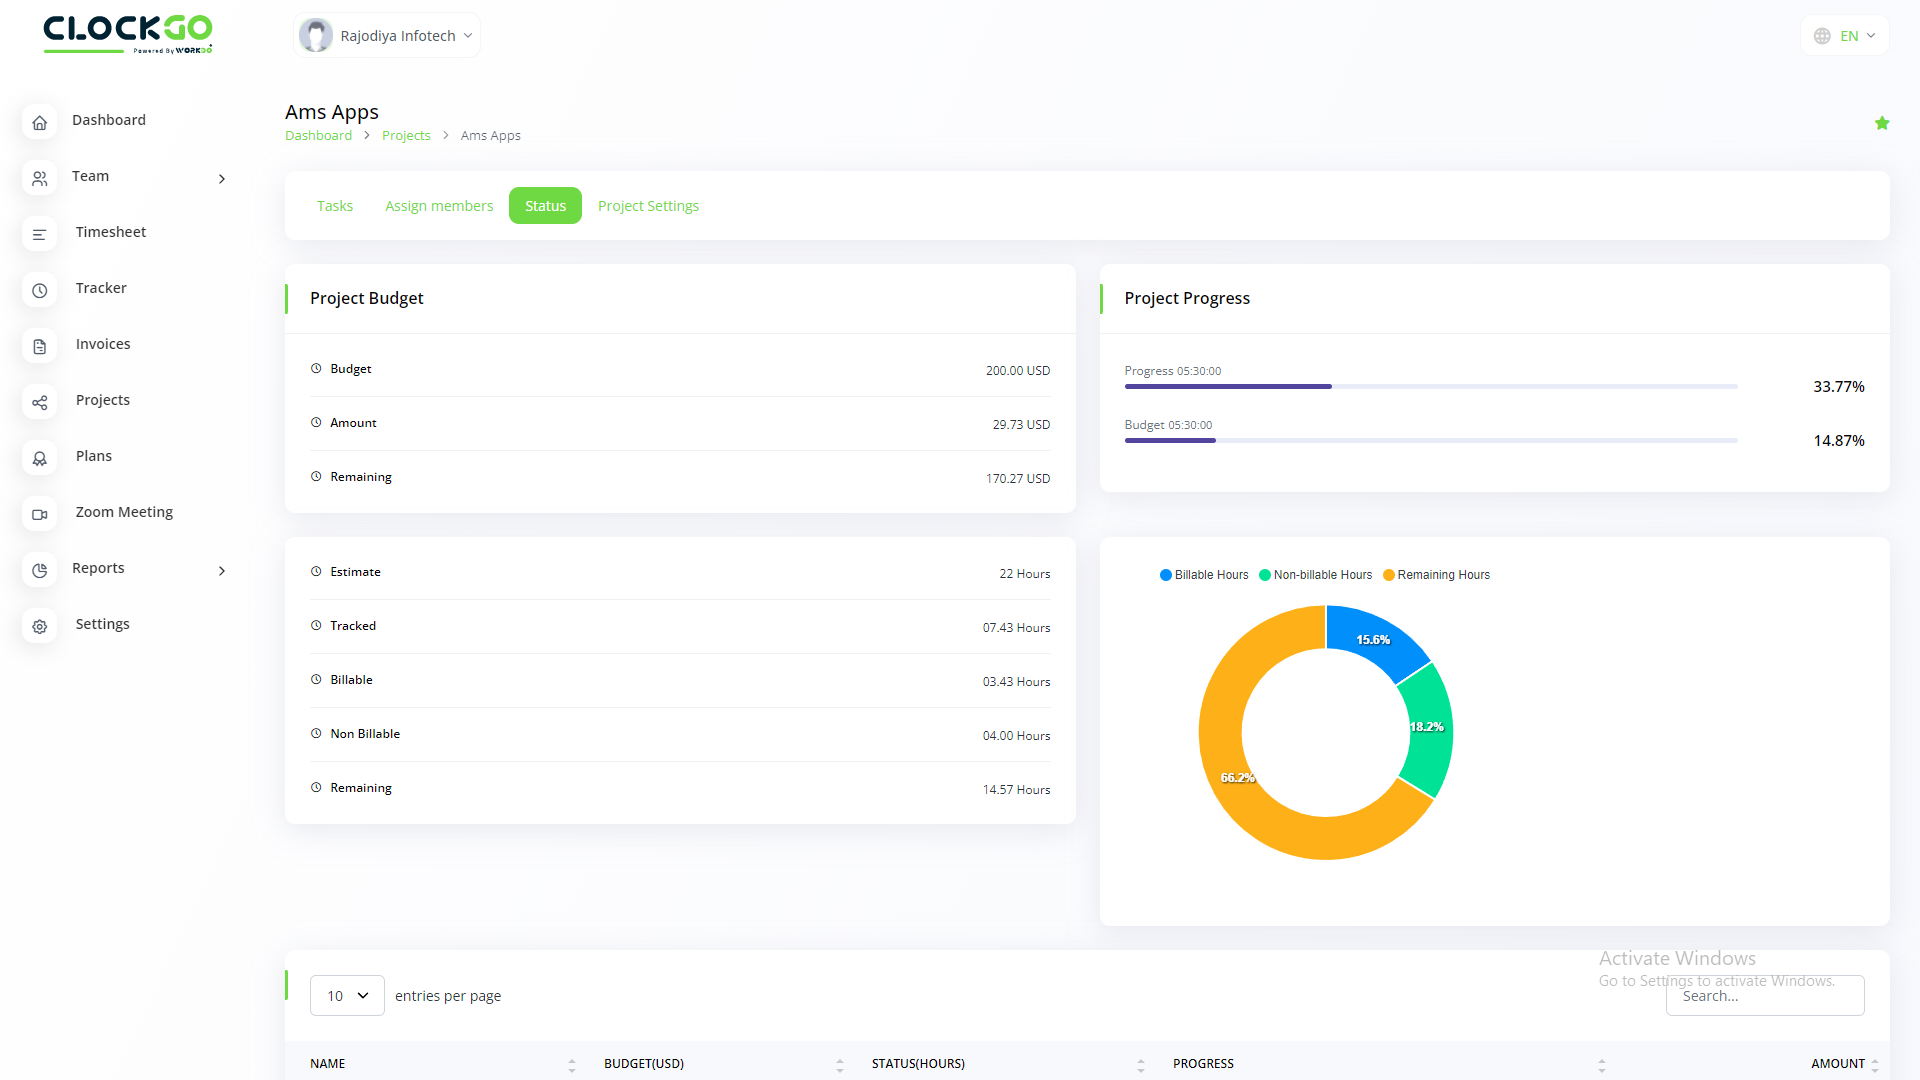
Task: Expand the Team submenu chevron
Action: 222,179
